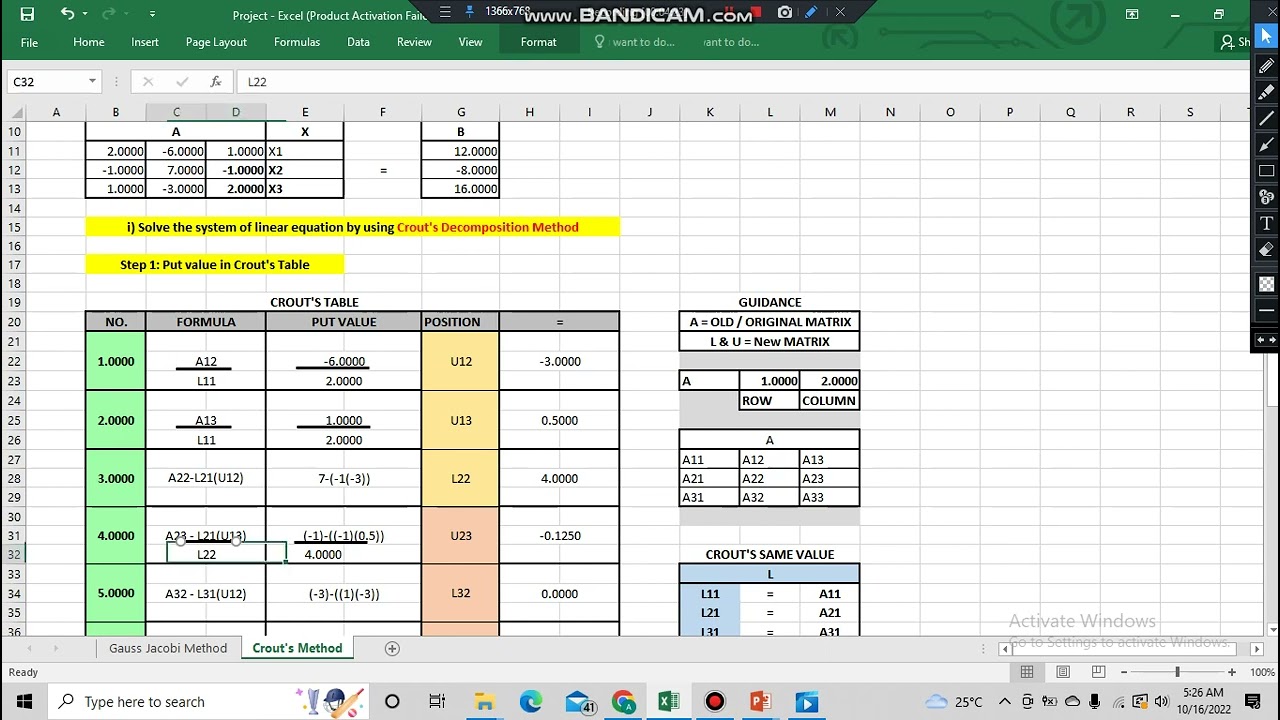Save the workbook using the floppy icon
1280x720 pixels.
(x=27, y=14)
